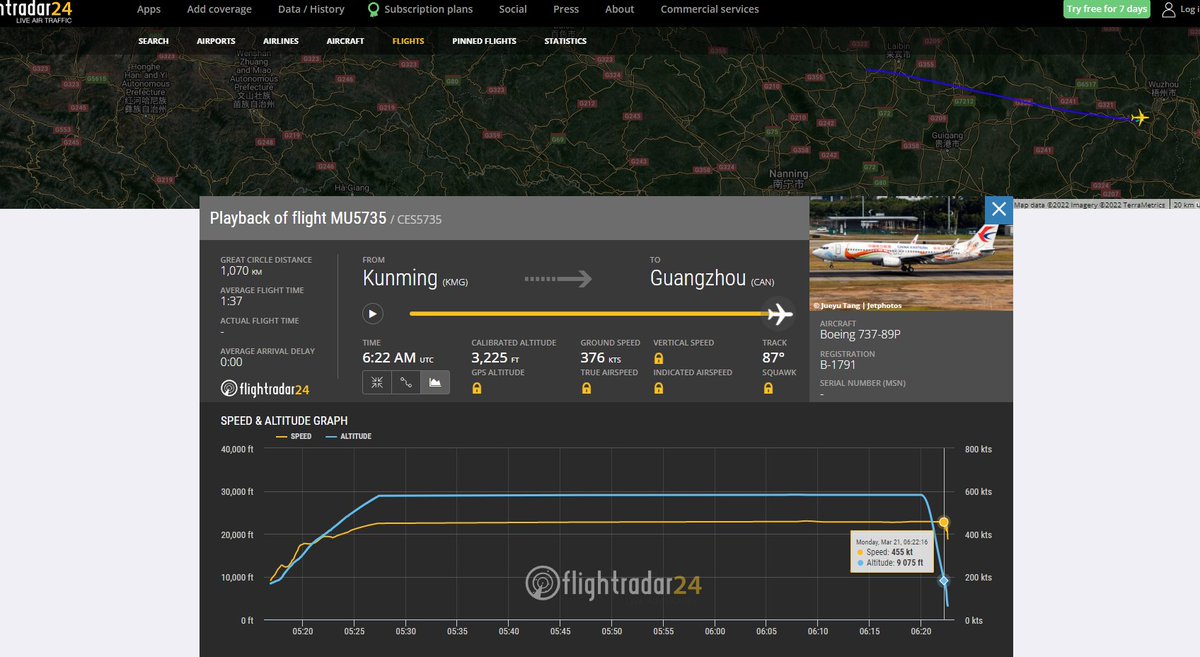Select the AIRLINES tab
Screen dimensions: 1200x657
pos(281,41)
